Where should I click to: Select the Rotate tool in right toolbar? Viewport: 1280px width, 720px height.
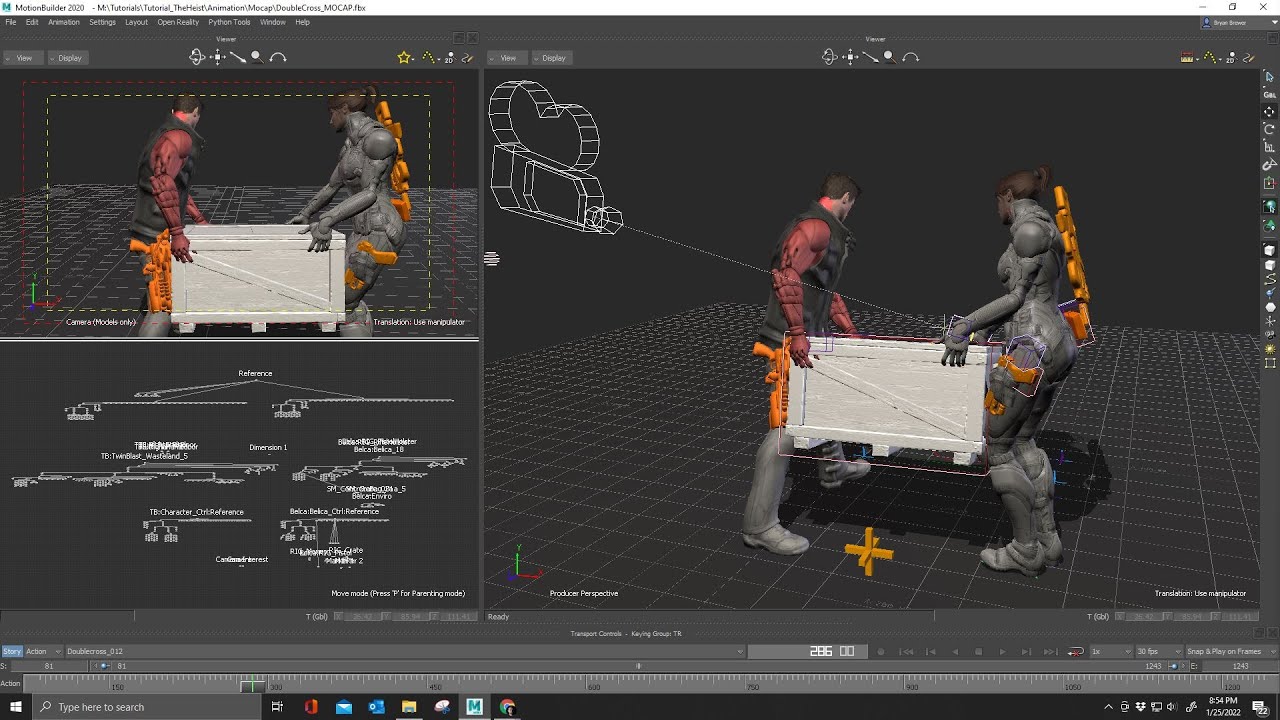(x=1270, y=129)
